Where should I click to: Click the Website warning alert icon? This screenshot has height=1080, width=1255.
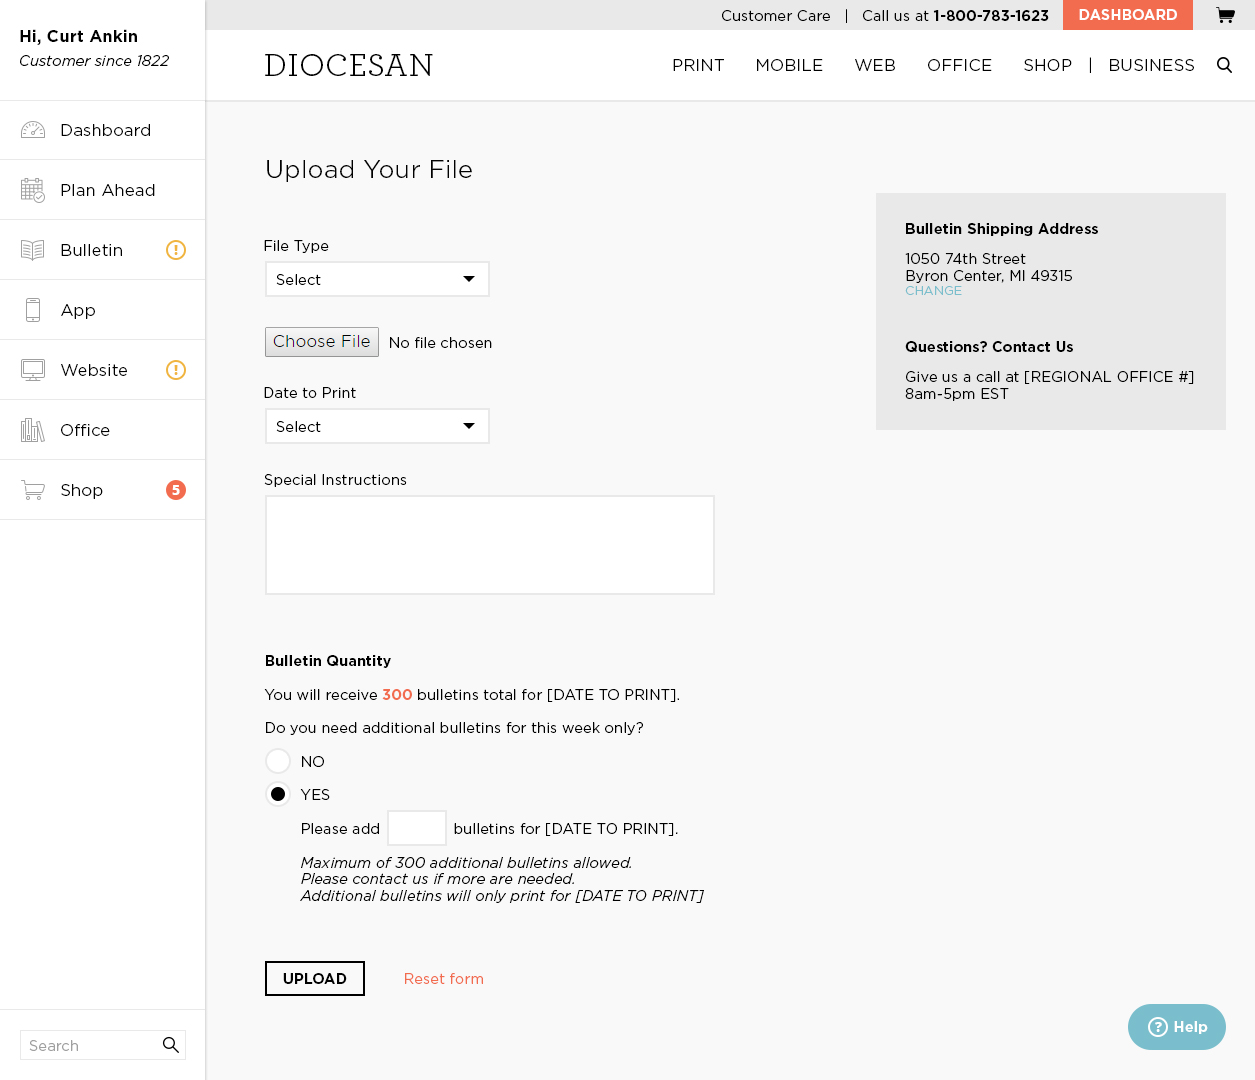click(x=176, y=370)
